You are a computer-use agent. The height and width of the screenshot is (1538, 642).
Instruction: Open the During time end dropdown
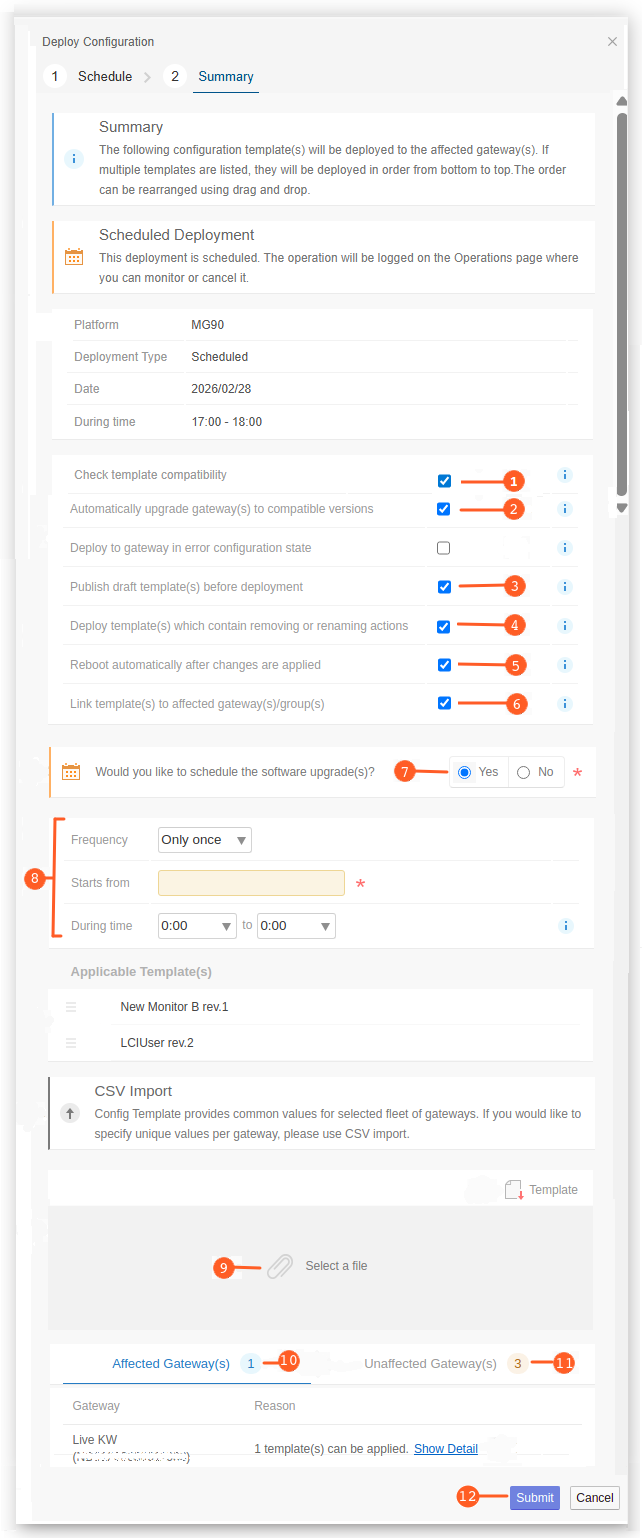[x=296, y=926]
